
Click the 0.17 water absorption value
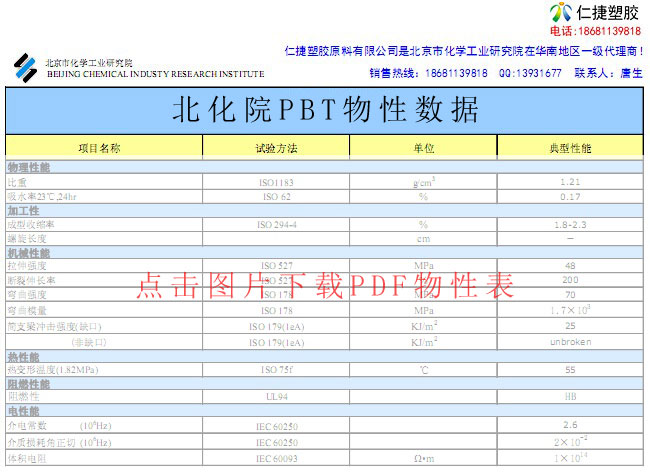click(x=570, y=197)
